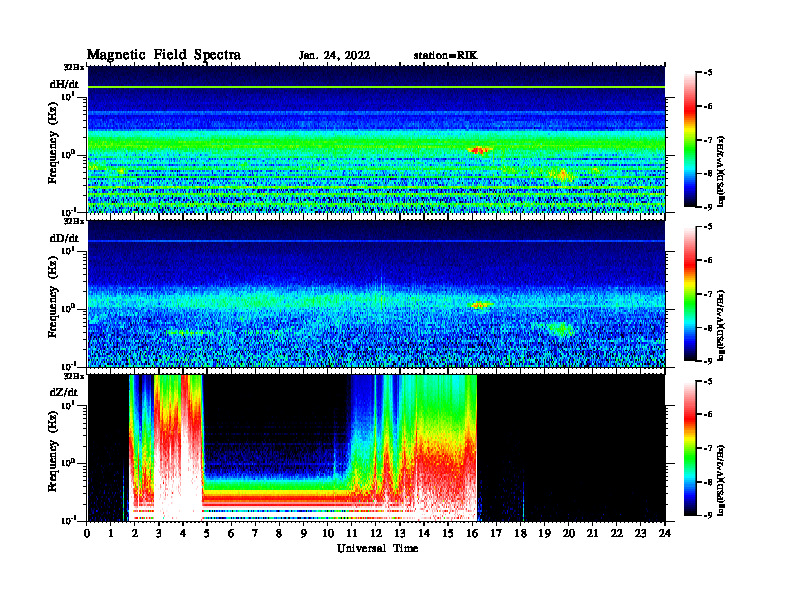Click the hour tick label "4"
Image resolution: width=792 pixels, height=612 pixels.
(x=183, y=533)
